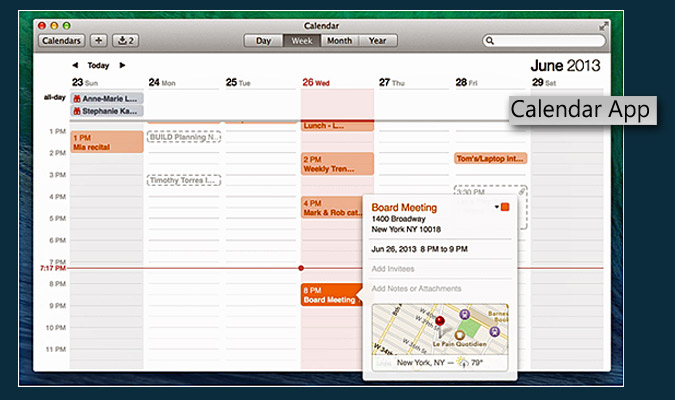Click Add Notes or Attachments field
This screenshot has height=400, width=675.
tap(416, 288)
